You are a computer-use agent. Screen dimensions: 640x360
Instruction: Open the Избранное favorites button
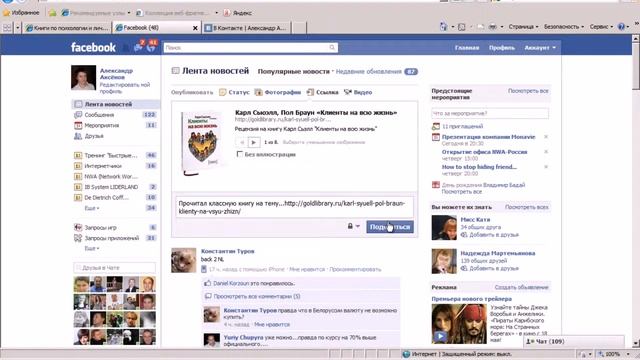point(21,13)
